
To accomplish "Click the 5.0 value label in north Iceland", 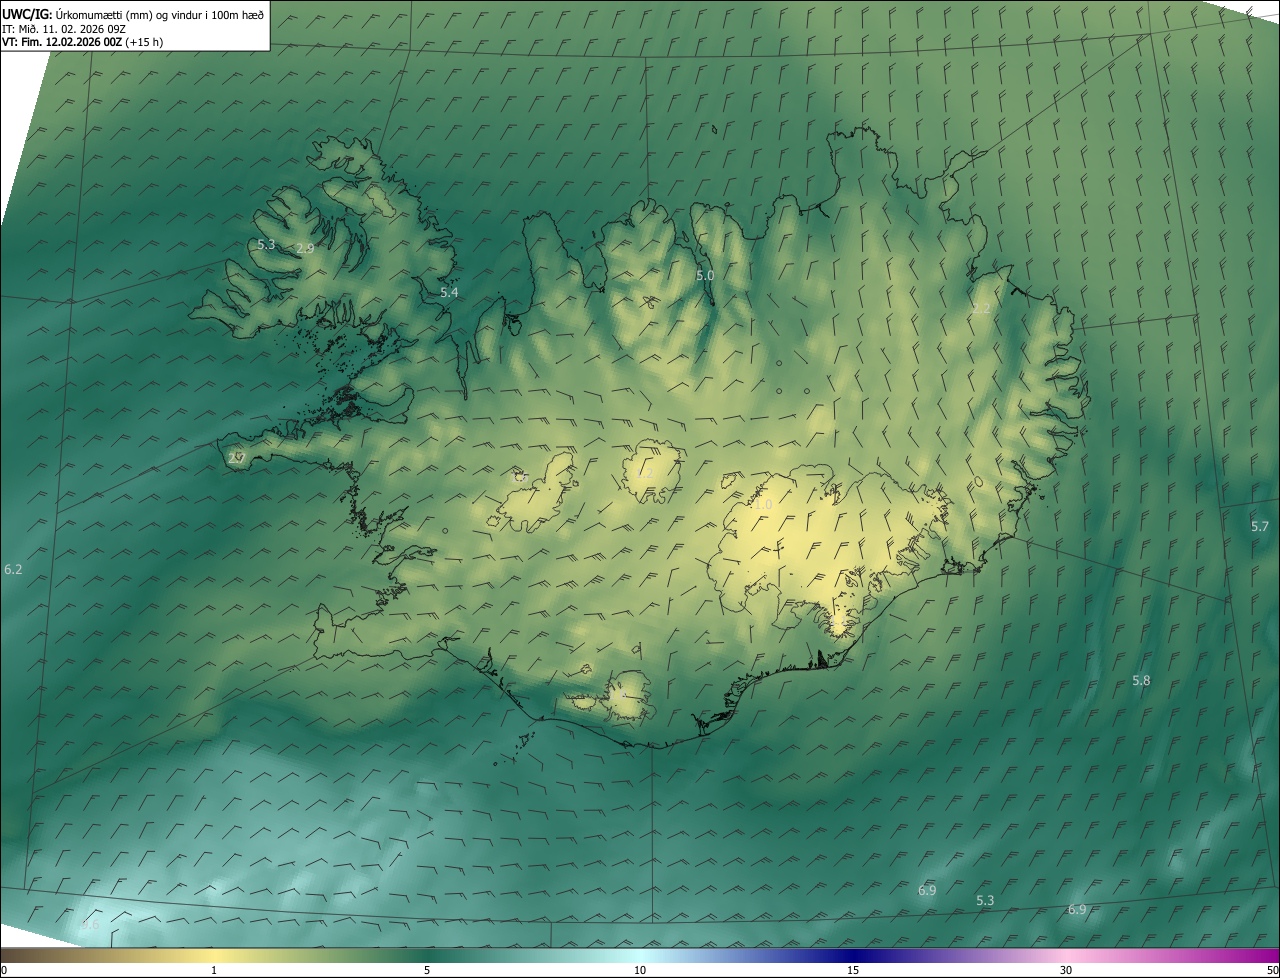I will (705, 275).
